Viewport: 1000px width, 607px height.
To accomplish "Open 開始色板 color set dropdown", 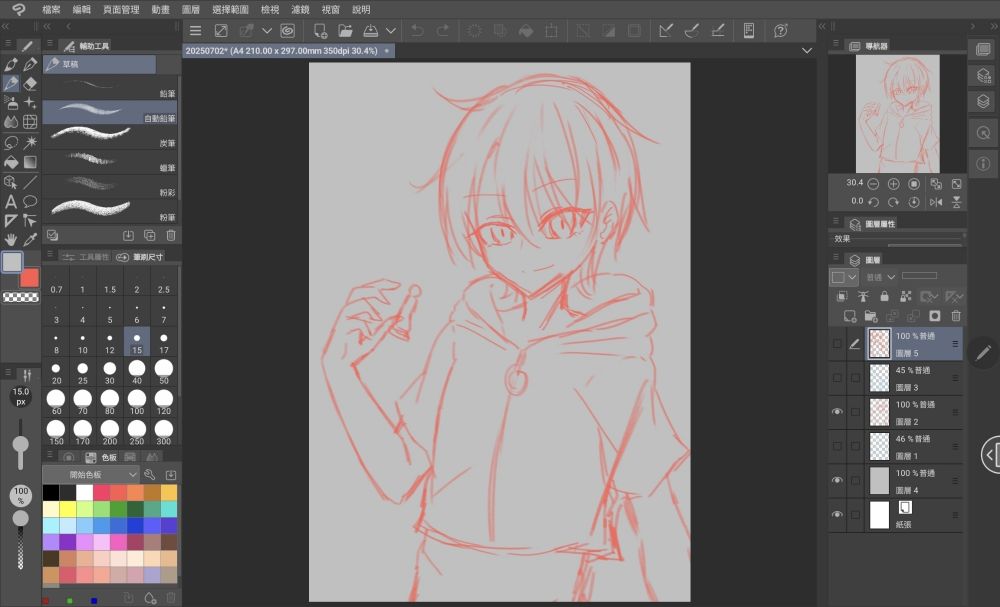I will [91, 474].
